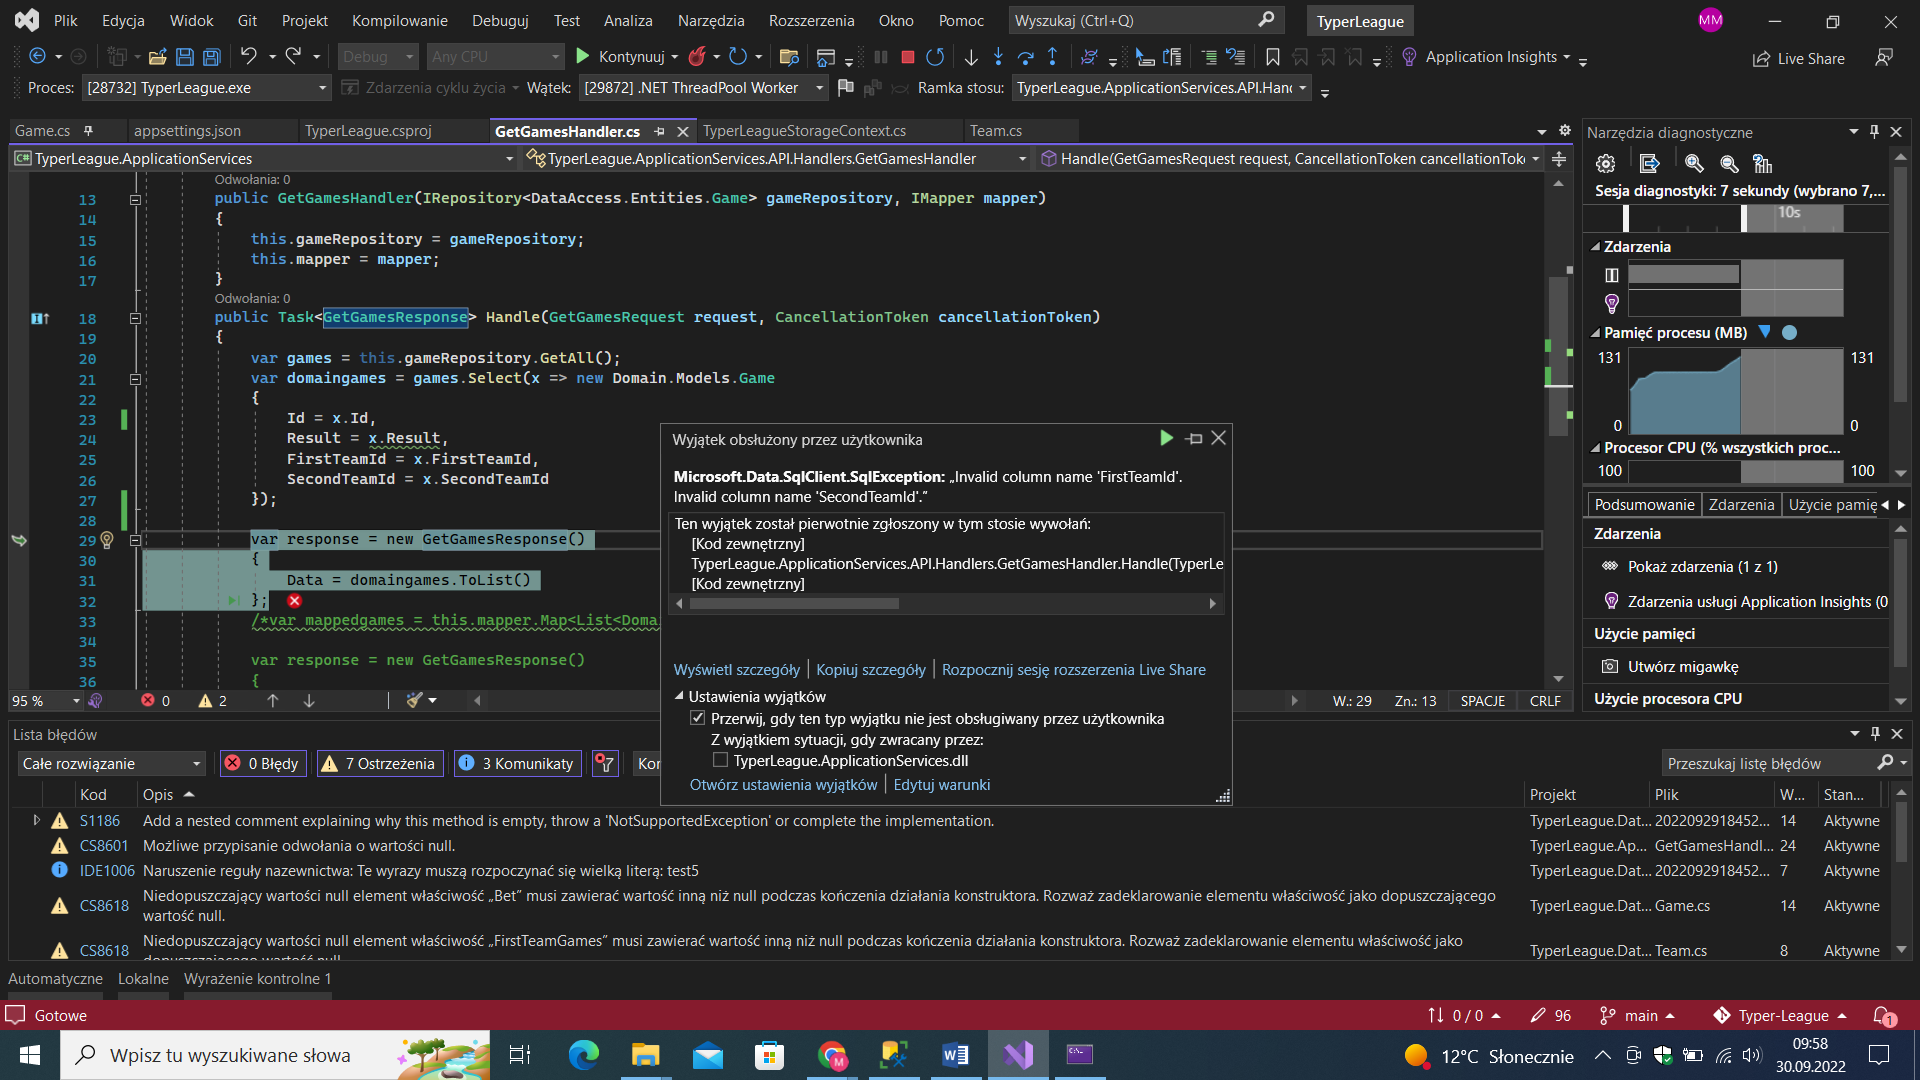Screen dimensions: 1920x1080
Task: Check the TyperLeague.ApplicationServices.dll exception checkbox
Action: pyautogui.click(x=720, y=760)
